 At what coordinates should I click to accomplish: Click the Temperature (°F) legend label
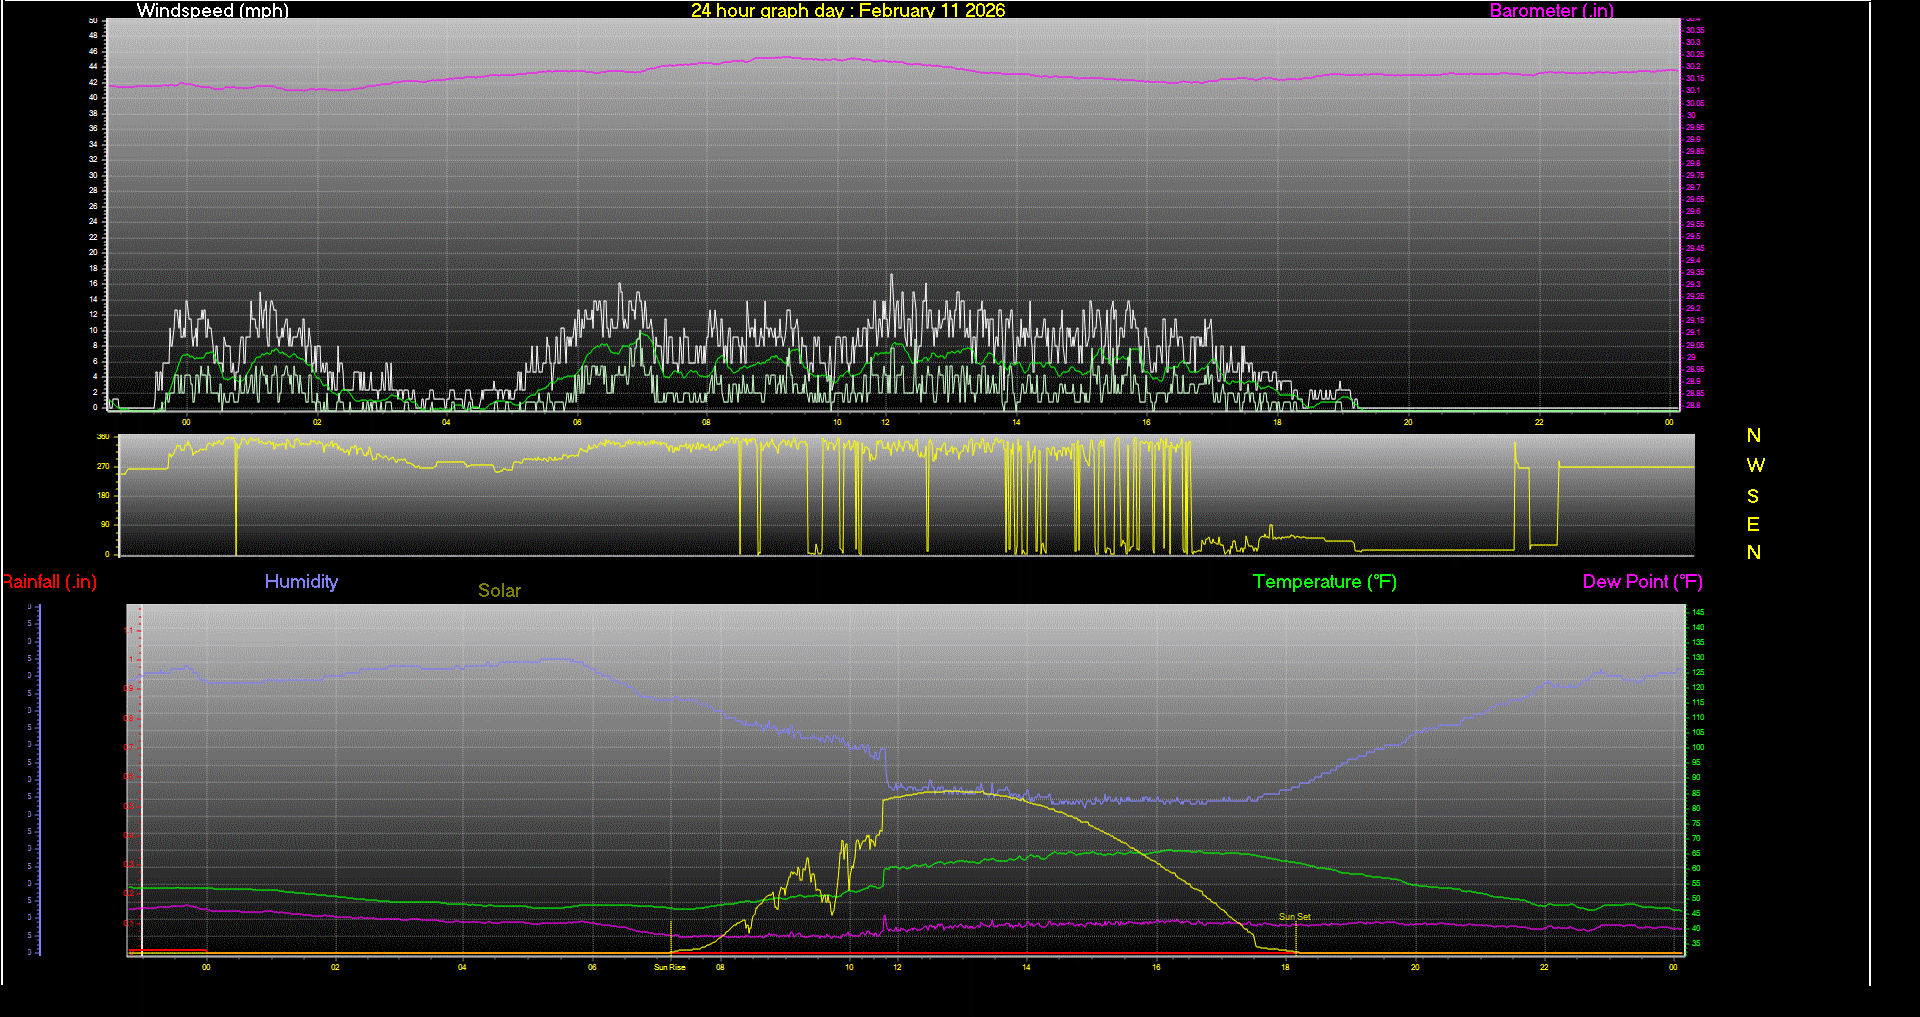[1324, 581]
